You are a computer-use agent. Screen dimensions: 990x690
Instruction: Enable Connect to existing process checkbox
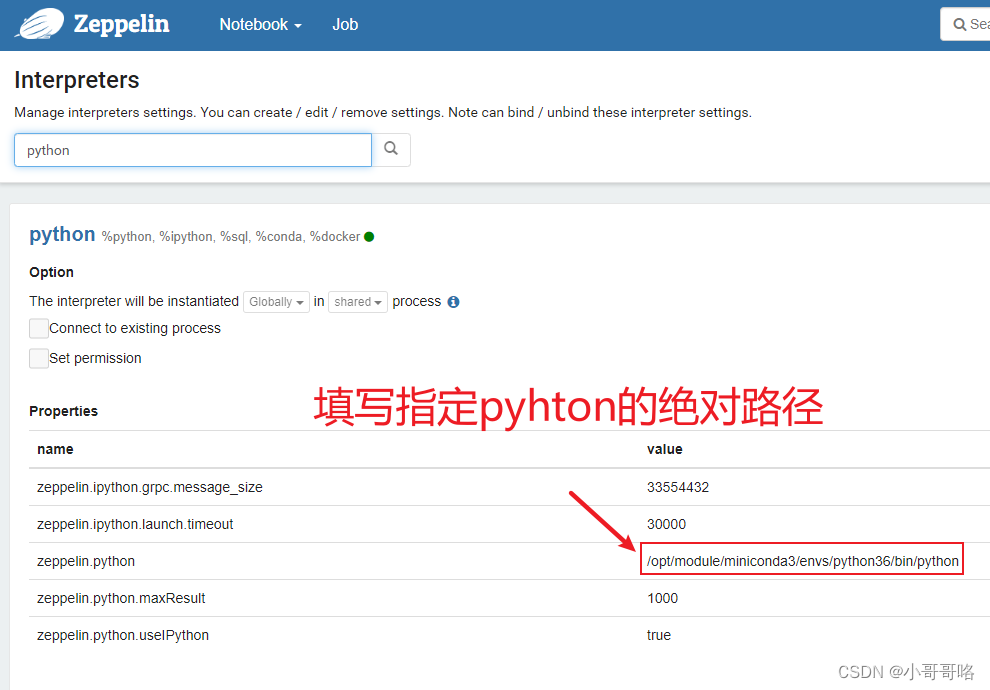[39, 328]
